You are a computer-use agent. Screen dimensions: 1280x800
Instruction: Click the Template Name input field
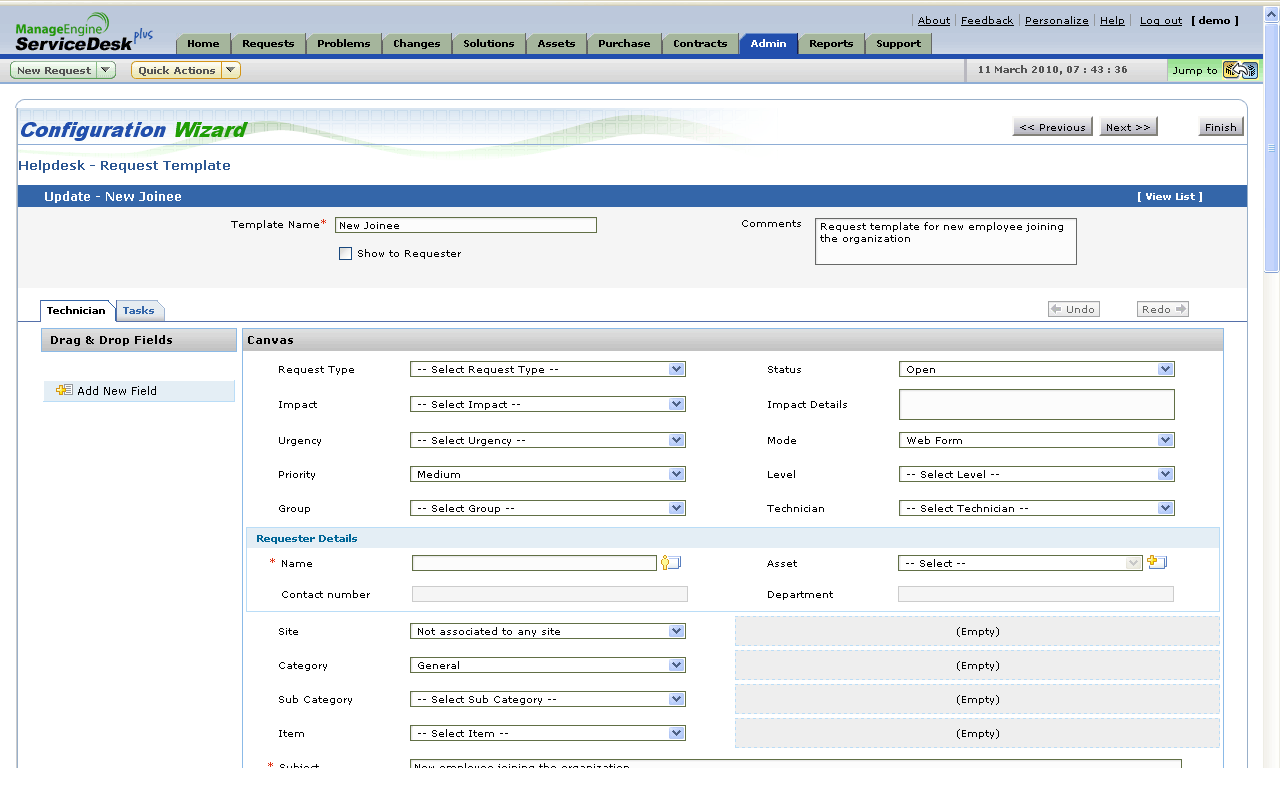[465, 226]
